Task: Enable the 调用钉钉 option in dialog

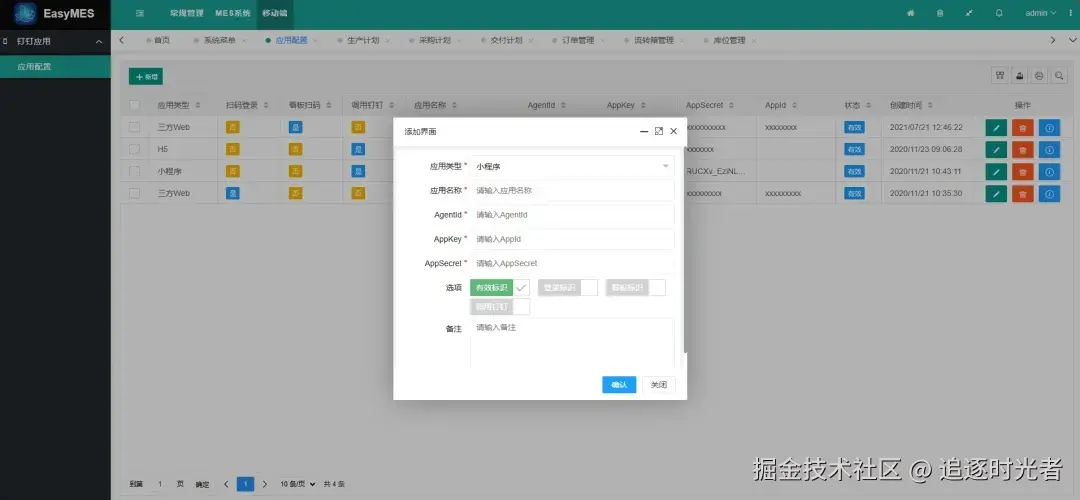Action: [x=500, y=307]
